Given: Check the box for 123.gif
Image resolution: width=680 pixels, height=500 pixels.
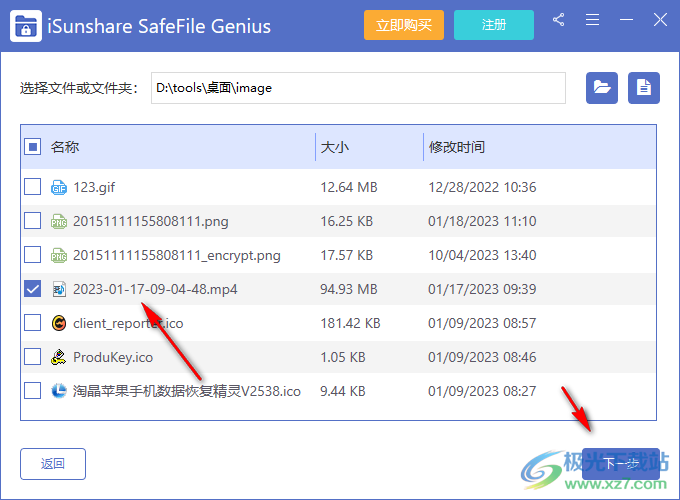Looking at the screenshot, I should [33, 187].
